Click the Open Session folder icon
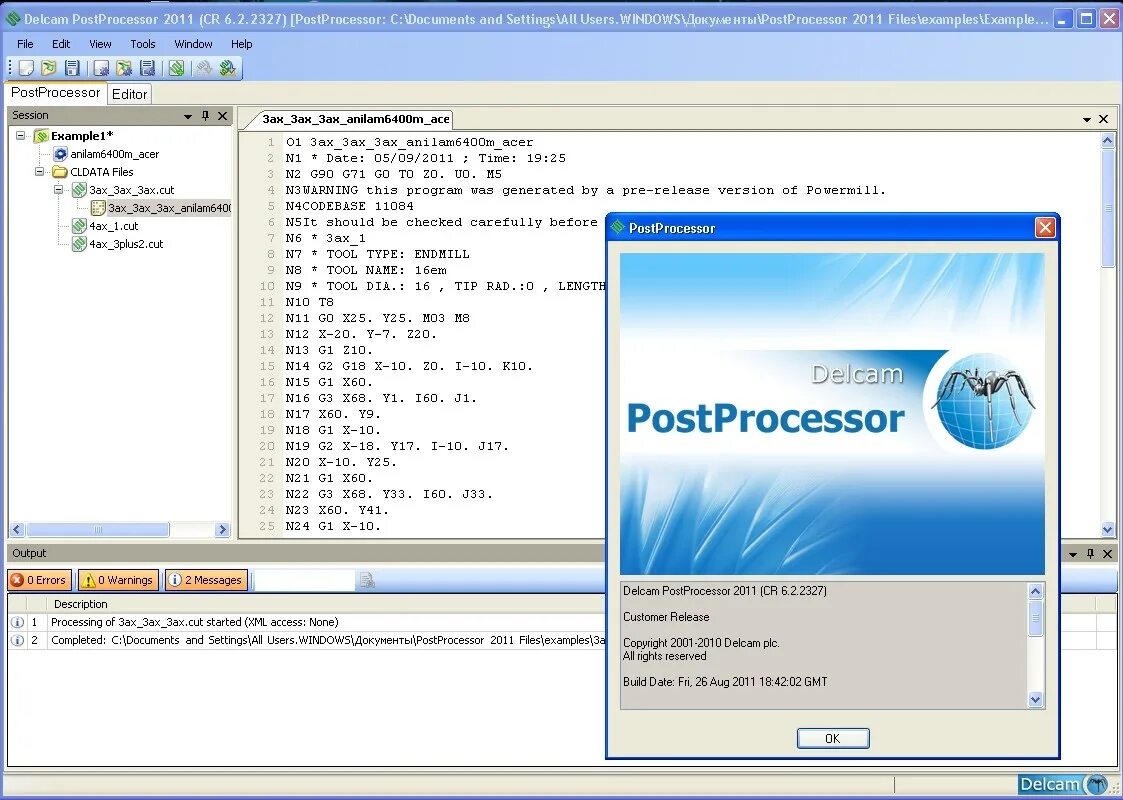This screenshot has height=800, width=1123. pos(49,68)
